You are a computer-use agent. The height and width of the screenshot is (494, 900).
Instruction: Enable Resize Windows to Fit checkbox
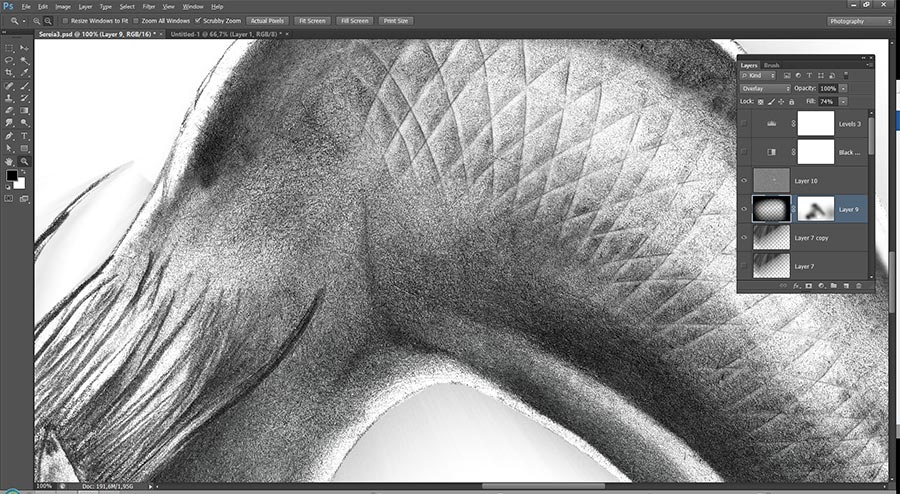coord(66,20)
